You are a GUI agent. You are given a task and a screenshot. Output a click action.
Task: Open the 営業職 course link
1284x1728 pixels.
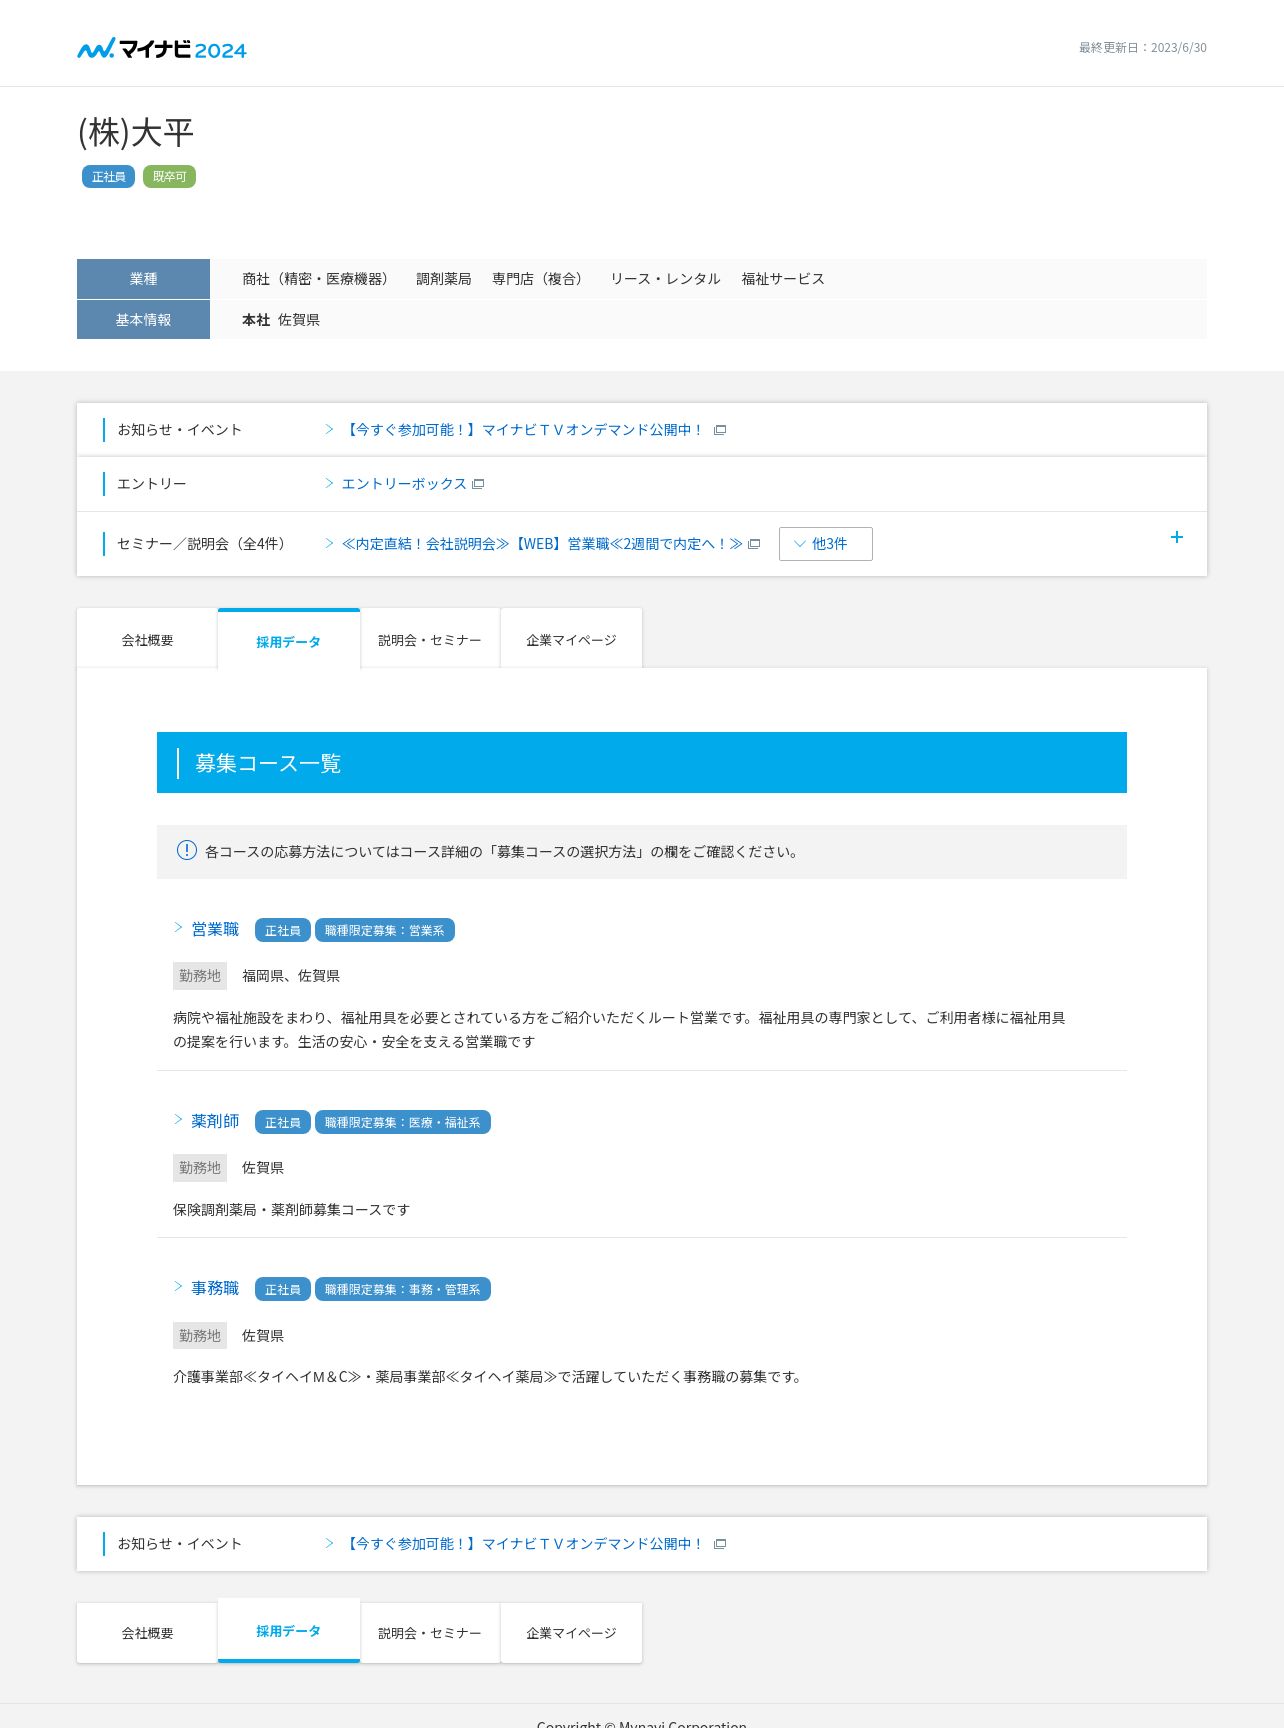[215, 929]
